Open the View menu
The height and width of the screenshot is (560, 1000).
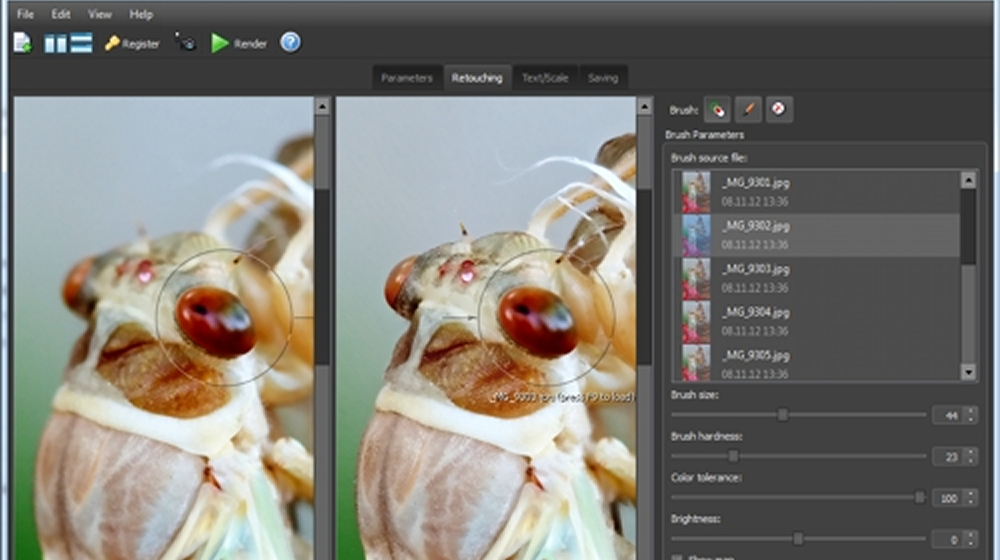tap(99, 14)
